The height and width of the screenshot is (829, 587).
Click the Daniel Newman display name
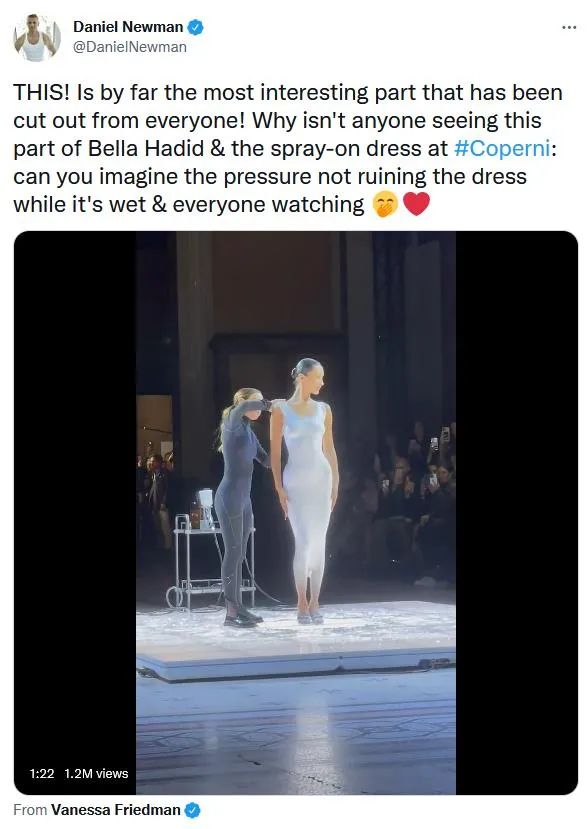pyautogui.click(x=128, y=26)
